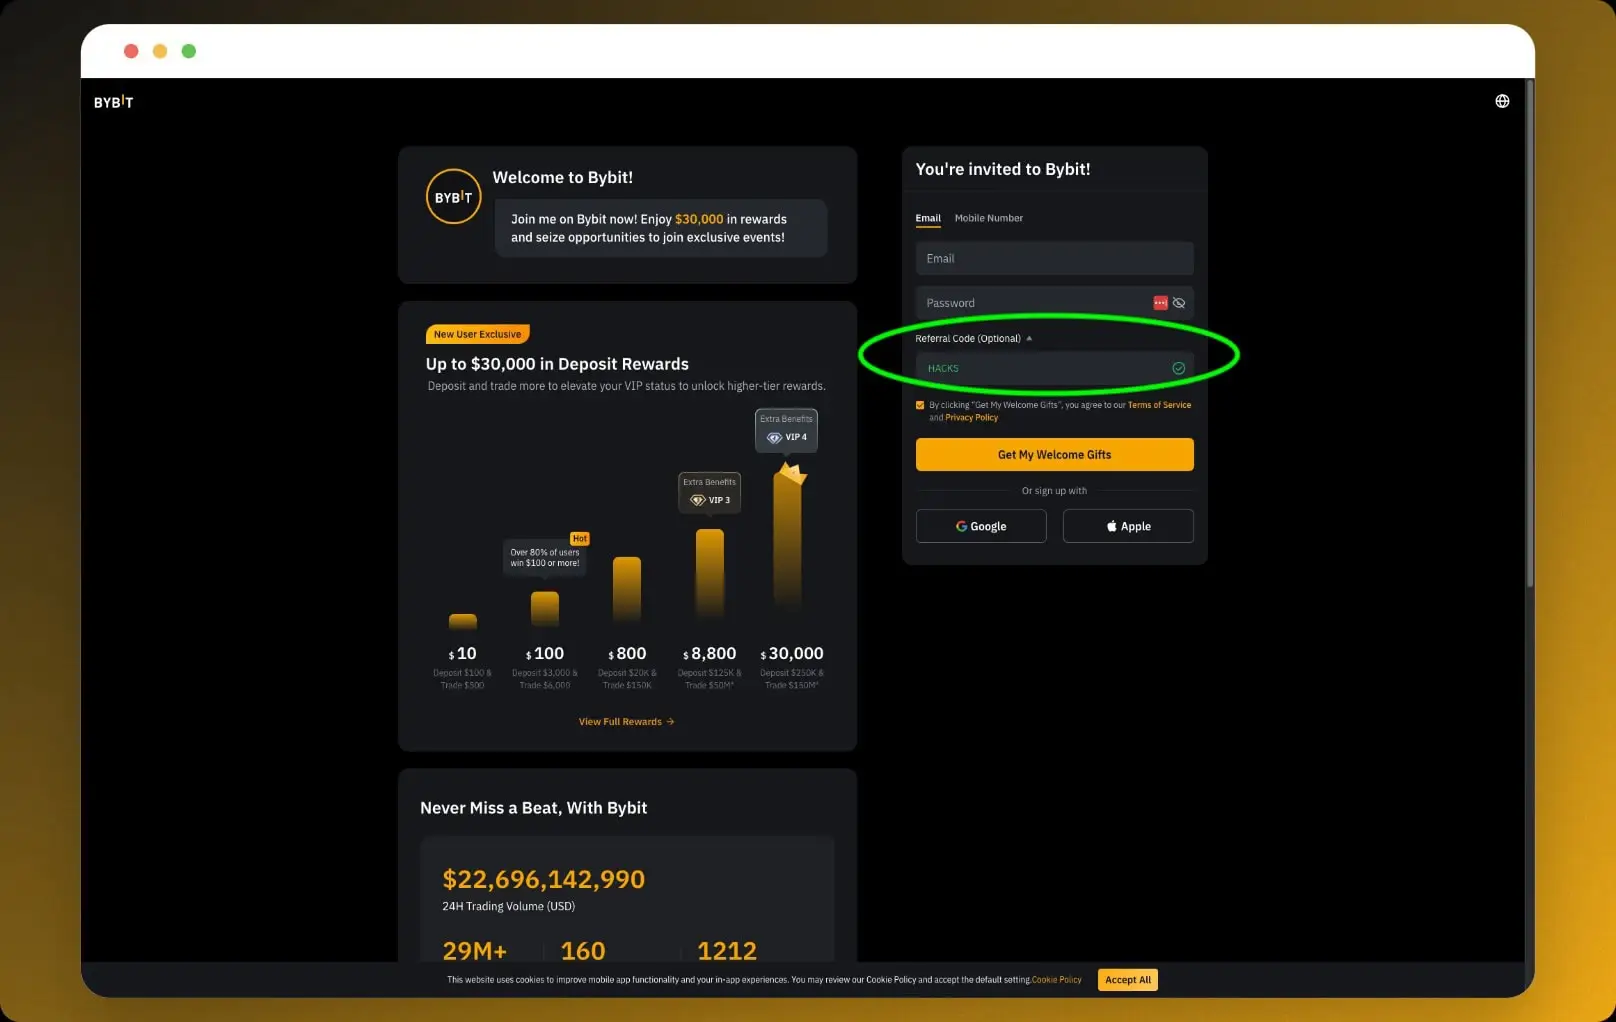This screenshot has height=1022, width=1616.
Task: Click the $30,000 highlighted amount in welcome message
Action: pos(699,219)
